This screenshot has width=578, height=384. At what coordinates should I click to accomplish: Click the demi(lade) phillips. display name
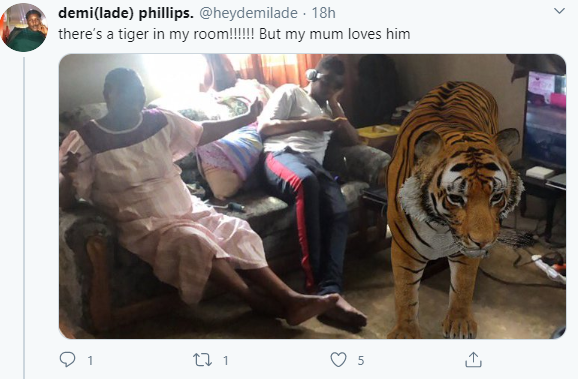(126, 13)
